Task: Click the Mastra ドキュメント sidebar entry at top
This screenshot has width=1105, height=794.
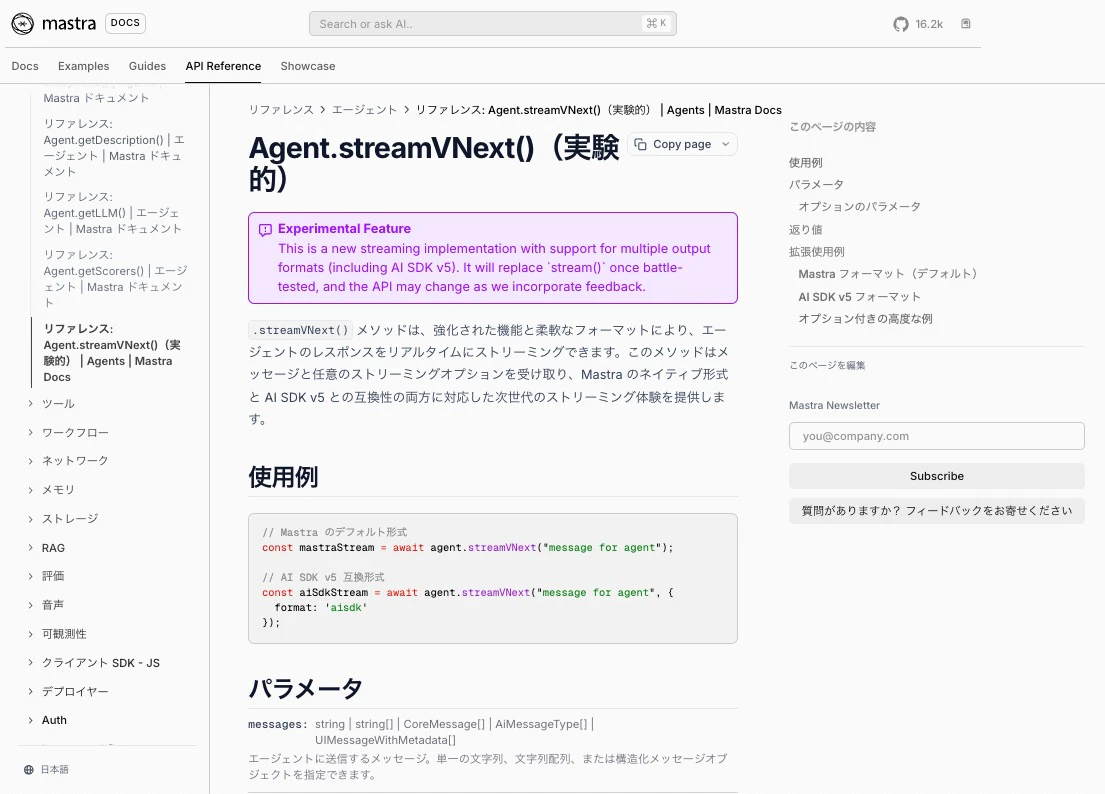Action: 96,98
